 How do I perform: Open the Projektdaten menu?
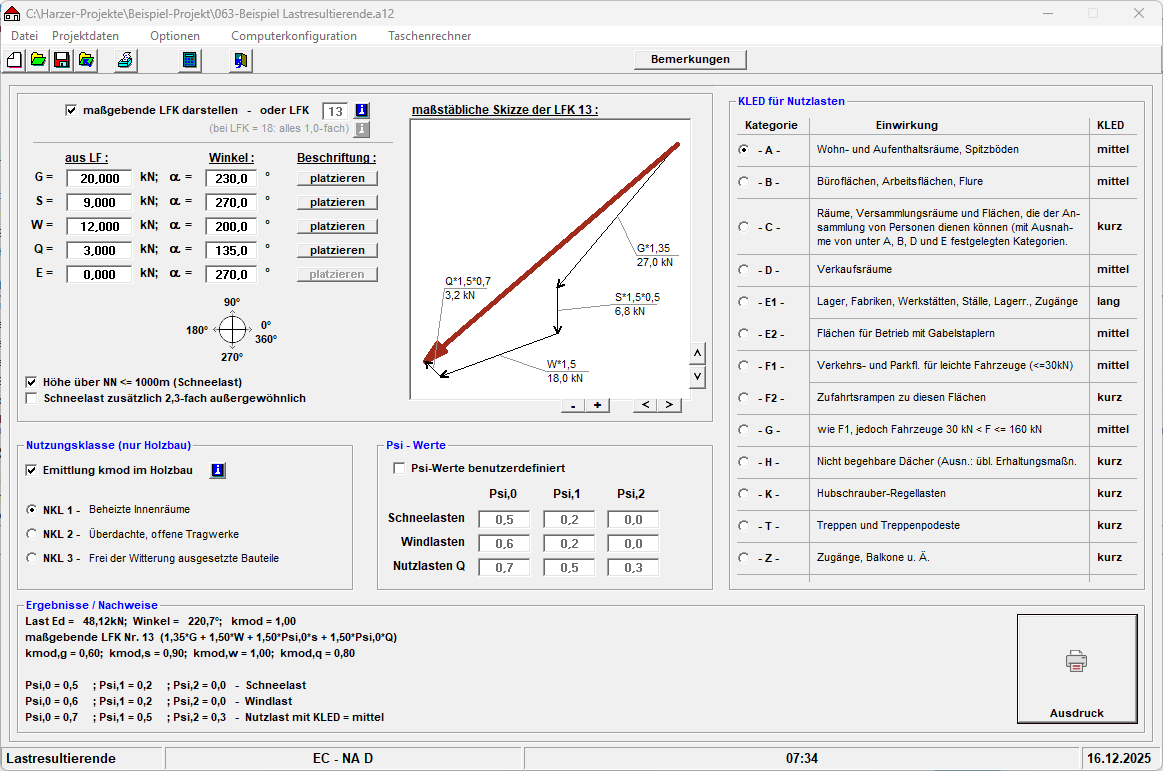coord(85,36)
